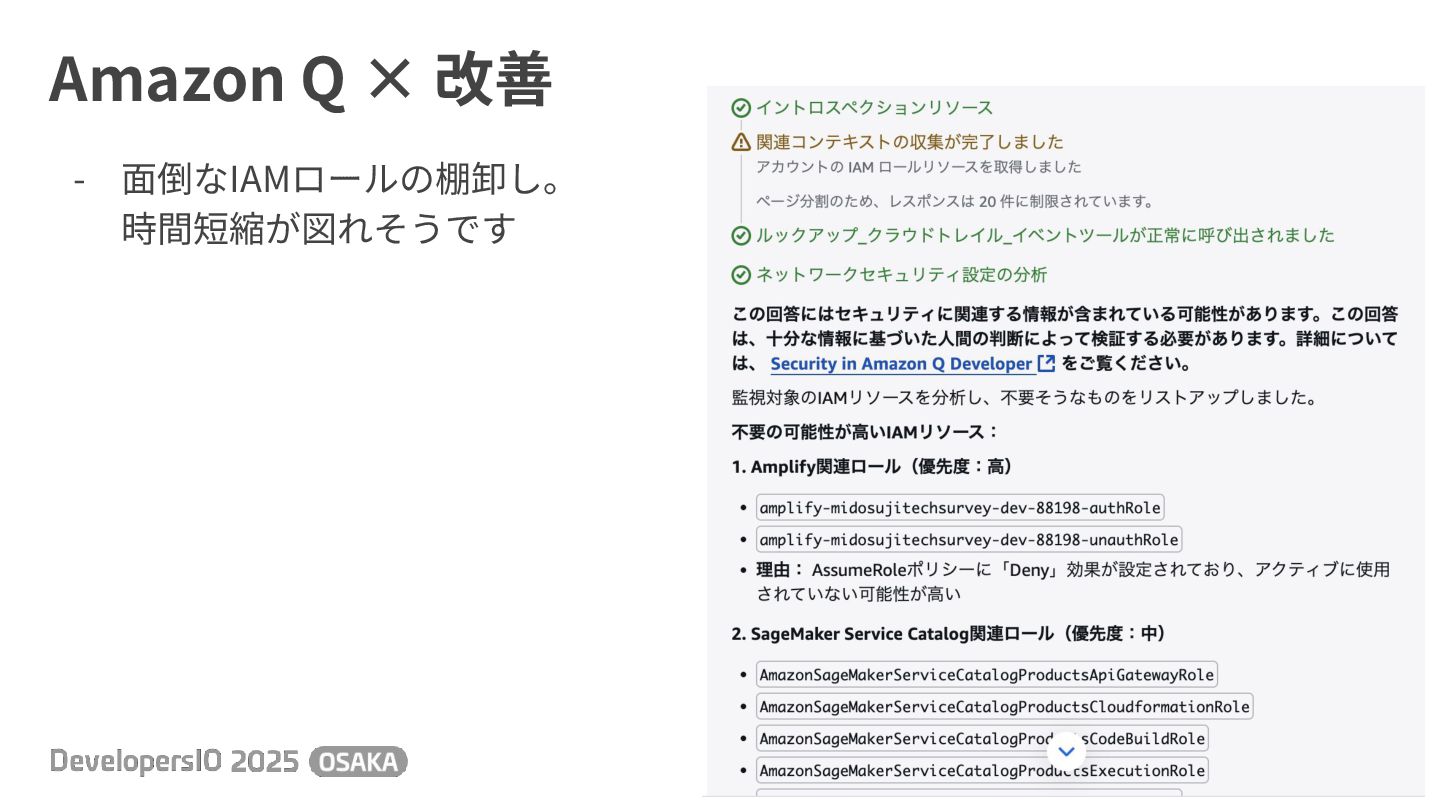Image resolution: width=1440 pixels, height=810 pixels.
Task: Click the ProductsExecutionRole role name
Action: (982, 771)
